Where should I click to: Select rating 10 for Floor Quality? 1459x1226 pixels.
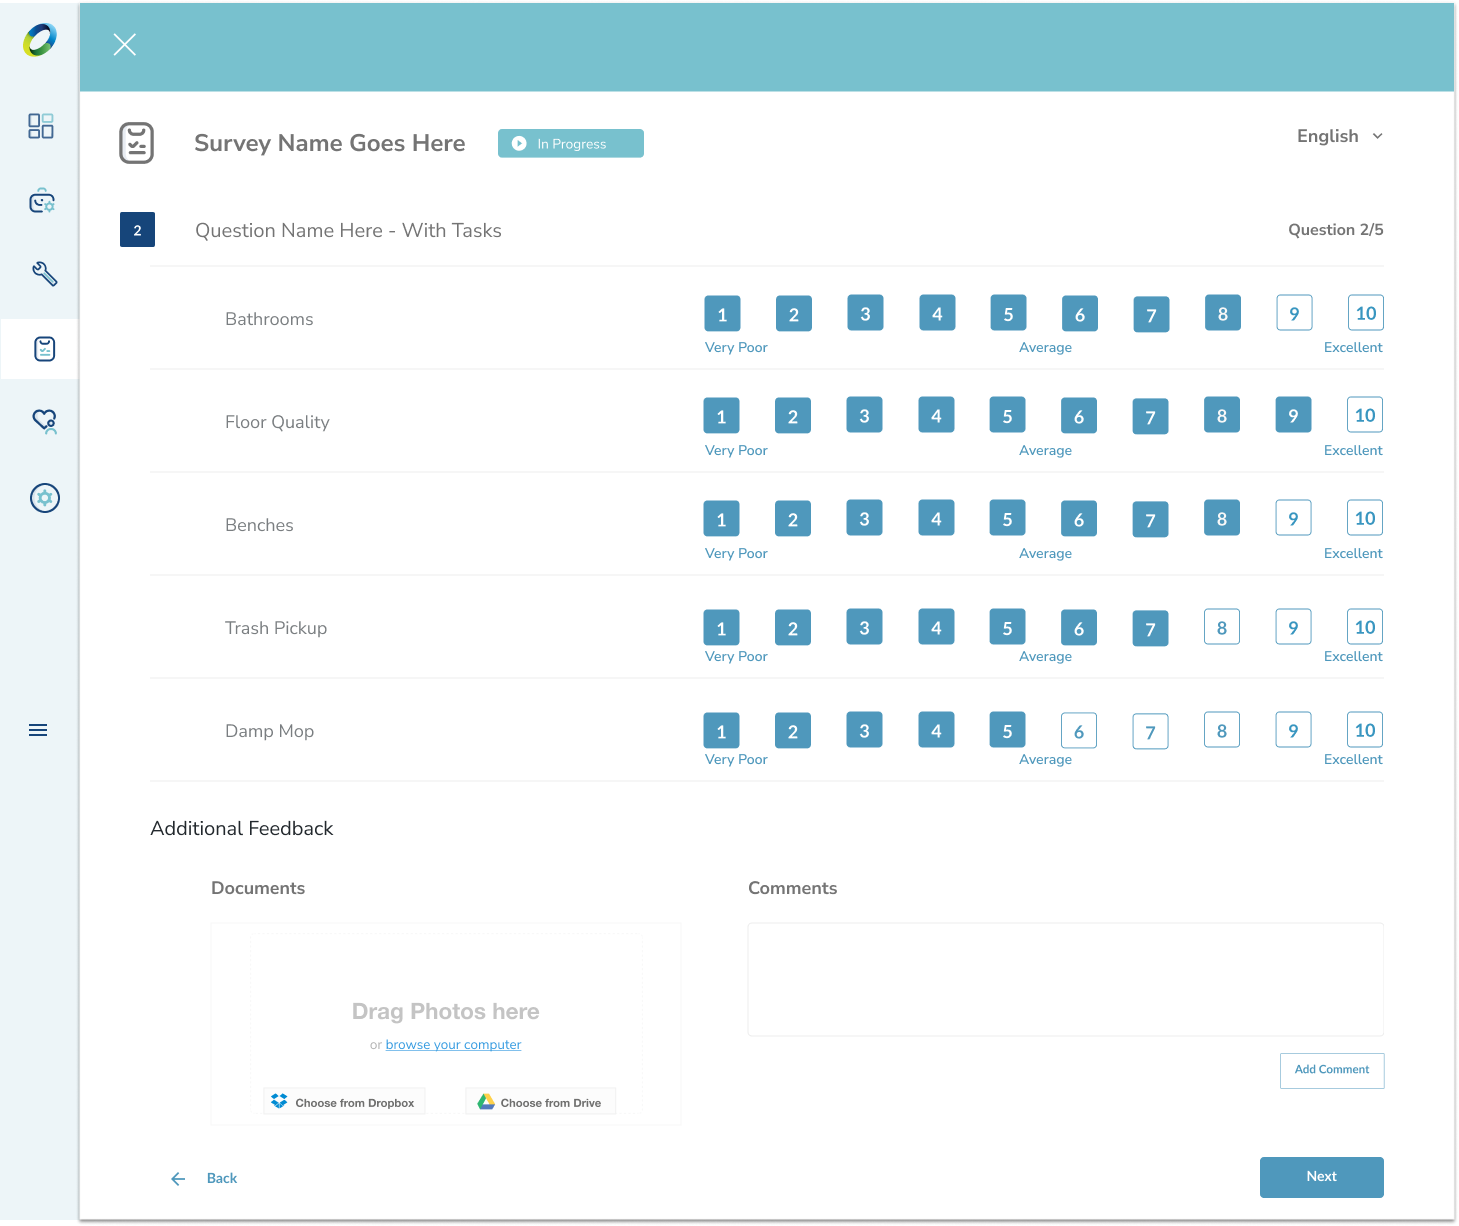click(1364, 415)
